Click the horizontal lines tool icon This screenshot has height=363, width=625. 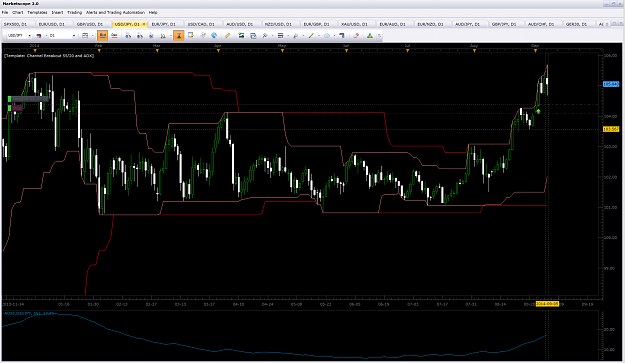click(x=280, y=36)
